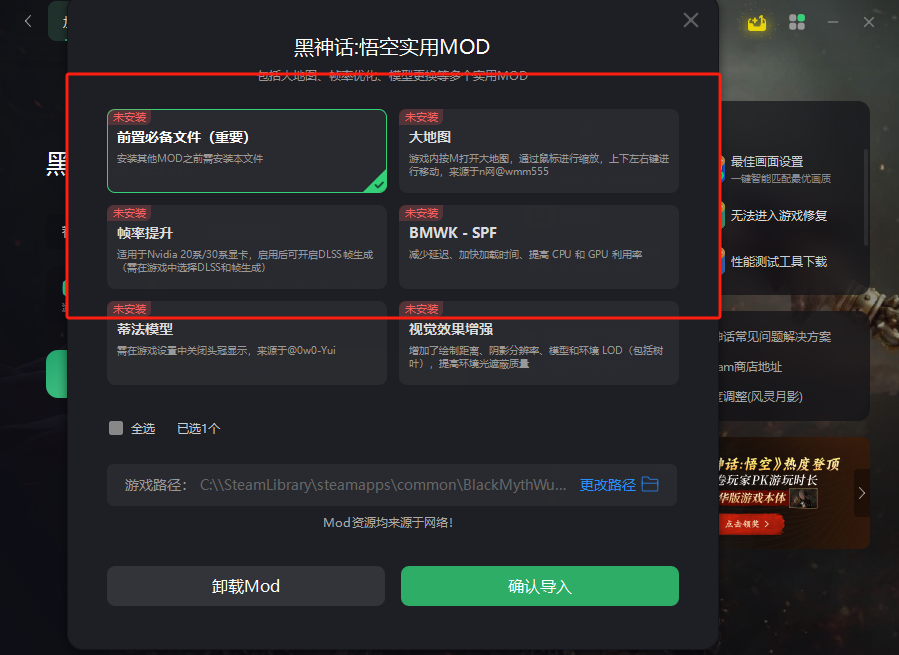Click the 最佳画面设置 tool icon
899x655 pixels.
(x=722, y=169)
